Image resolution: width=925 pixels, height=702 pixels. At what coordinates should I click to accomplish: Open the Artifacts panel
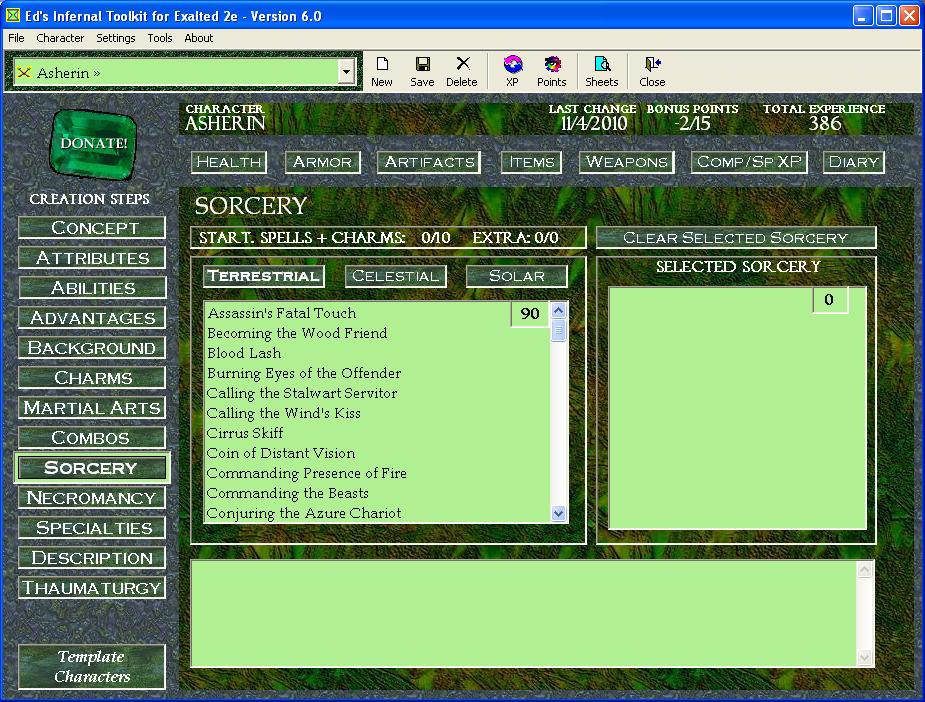[429, 162]
